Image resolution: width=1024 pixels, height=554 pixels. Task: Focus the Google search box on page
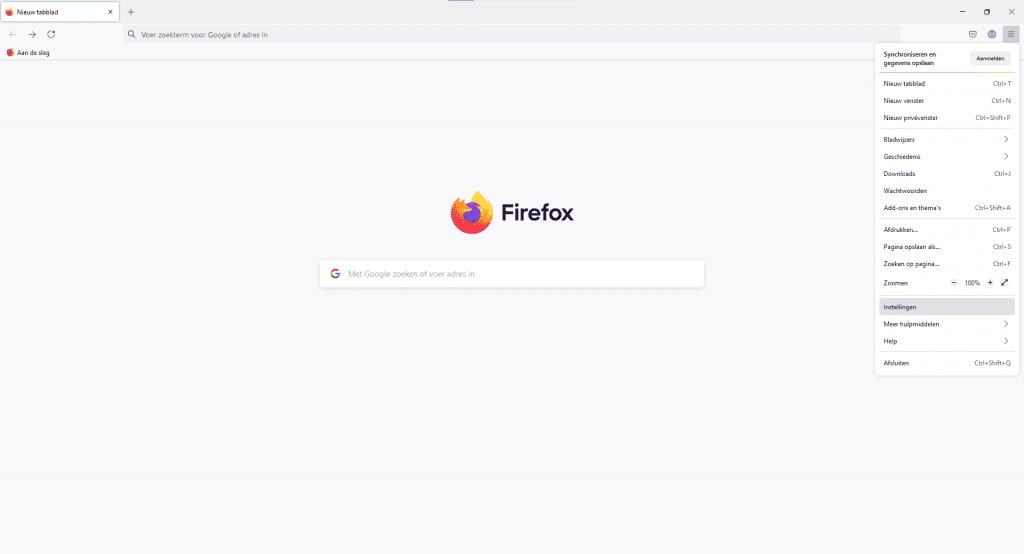[512, 274]
